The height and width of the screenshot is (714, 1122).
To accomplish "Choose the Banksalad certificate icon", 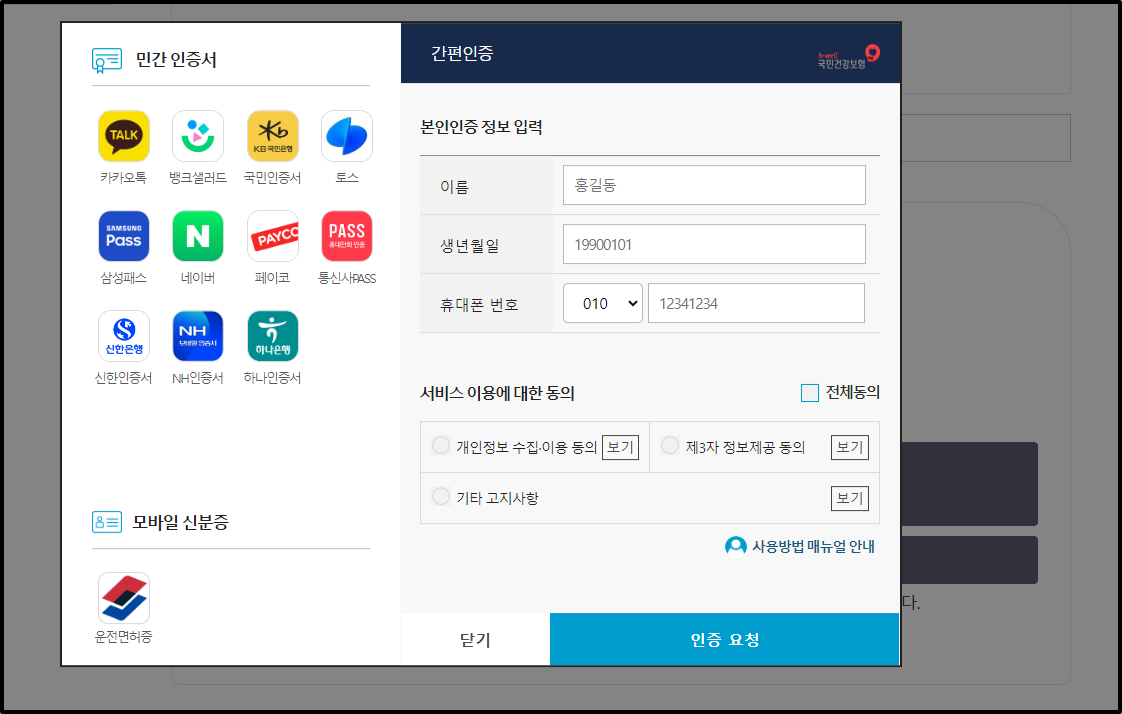I will pos(198,136).
